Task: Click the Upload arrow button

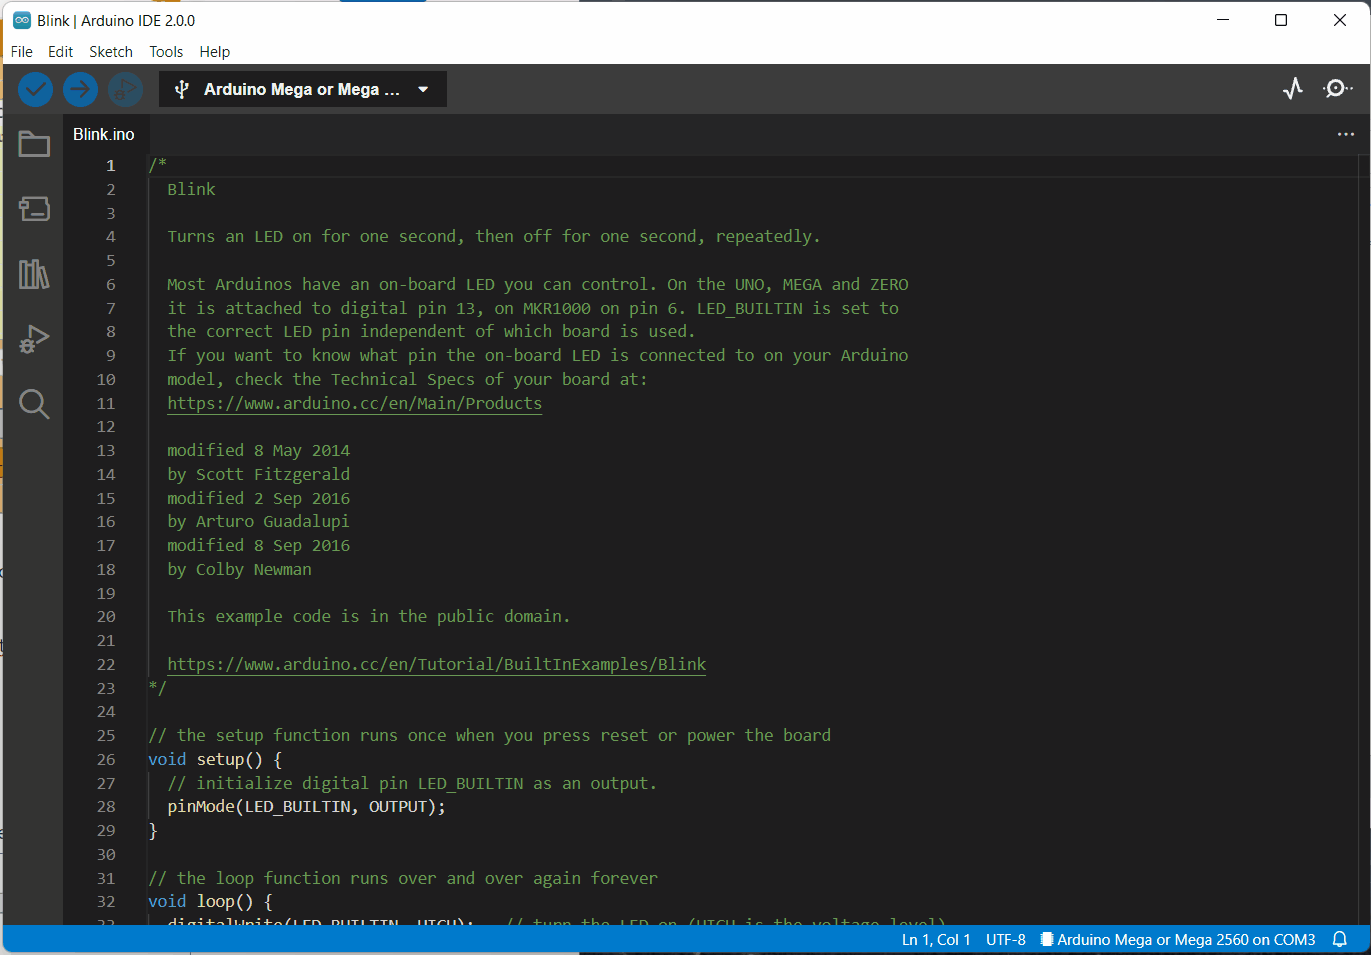Action: 80,90
